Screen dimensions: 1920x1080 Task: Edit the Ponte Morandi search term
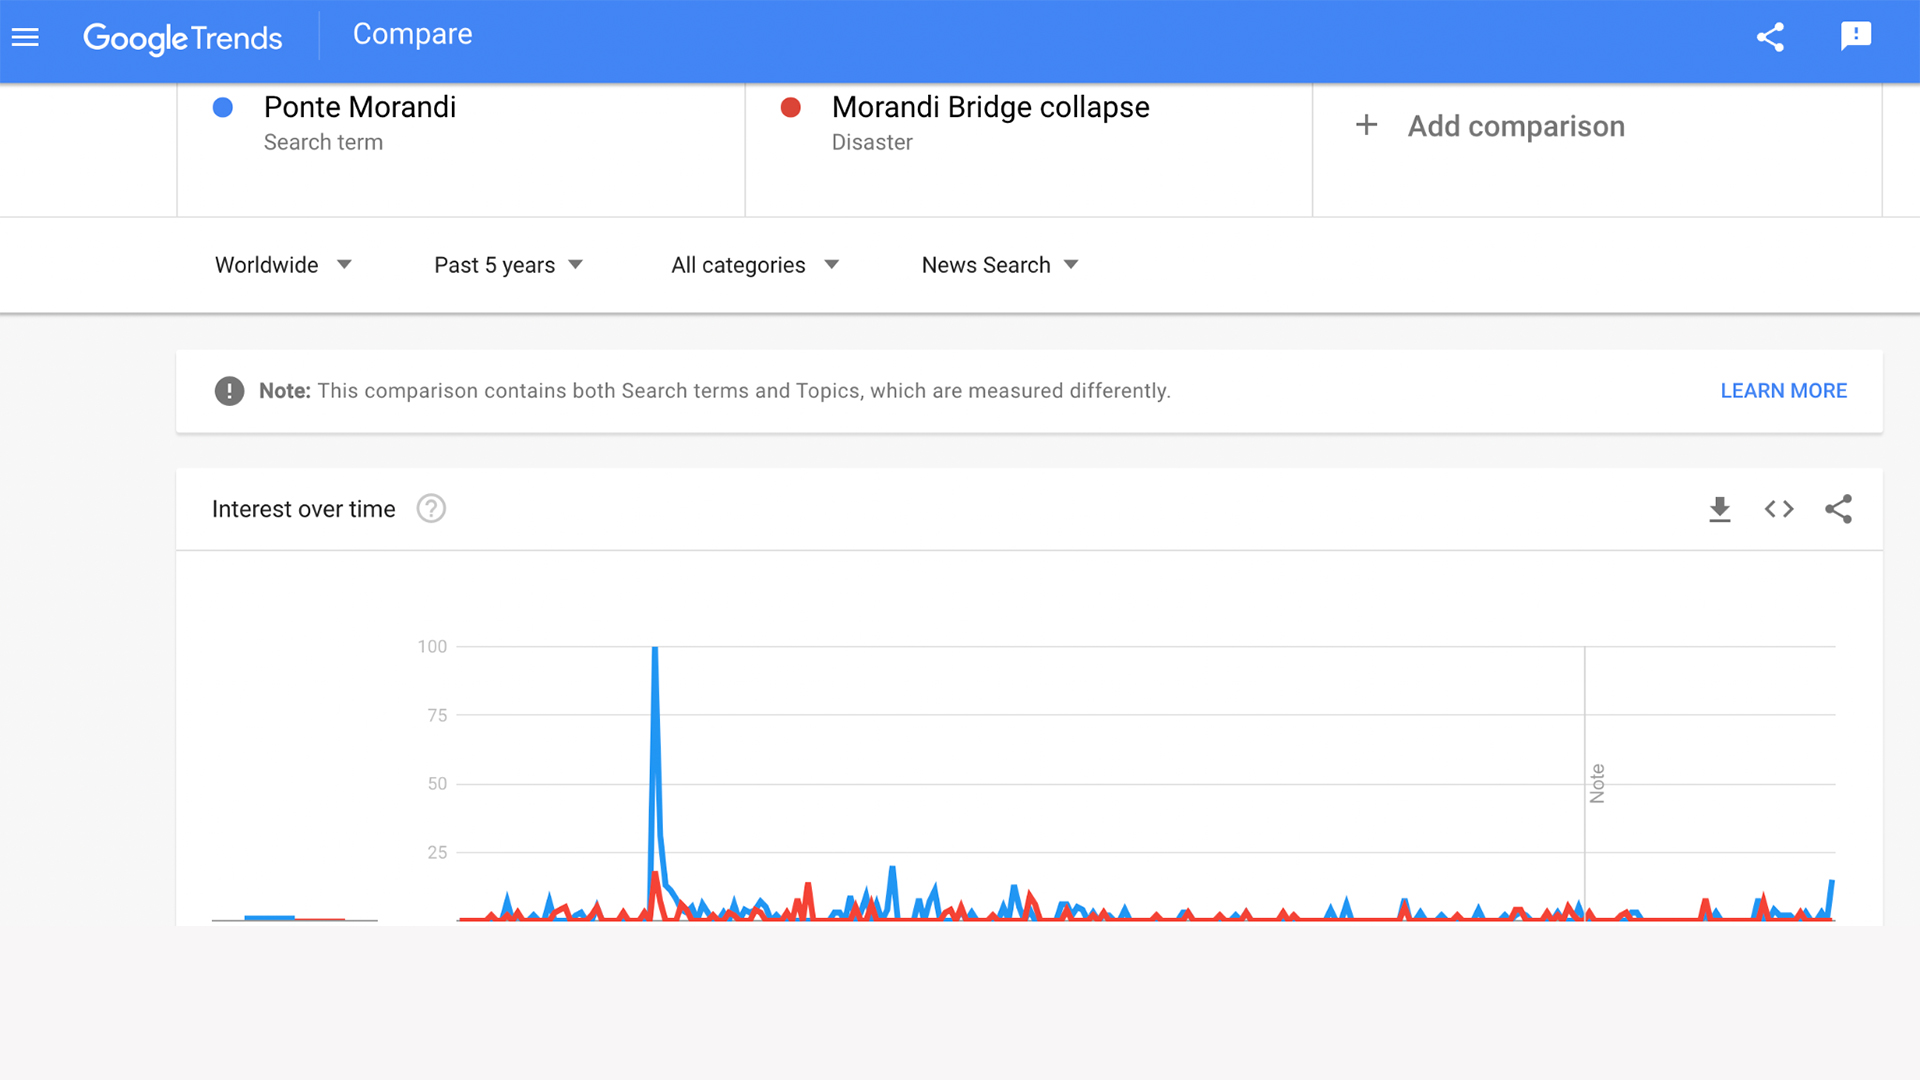[360, 107]
